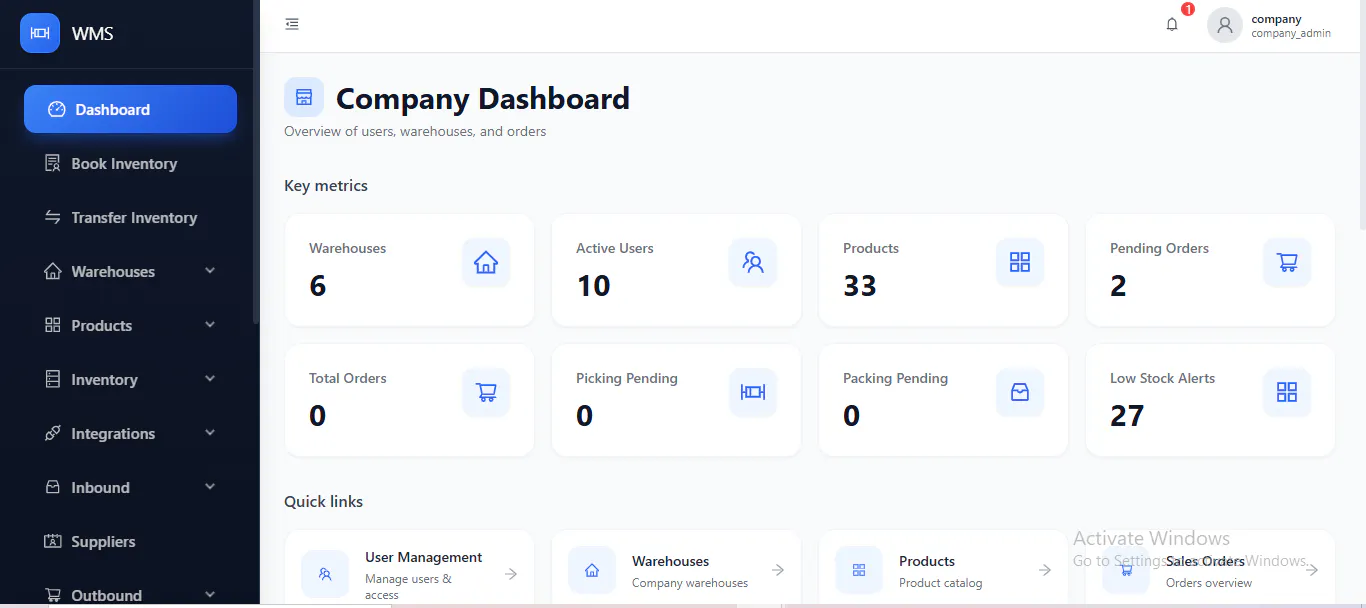Click the Products metric grid icon
This screenshot has width=1366, height=608.
pyautogui.click(x=1020, y=263)
